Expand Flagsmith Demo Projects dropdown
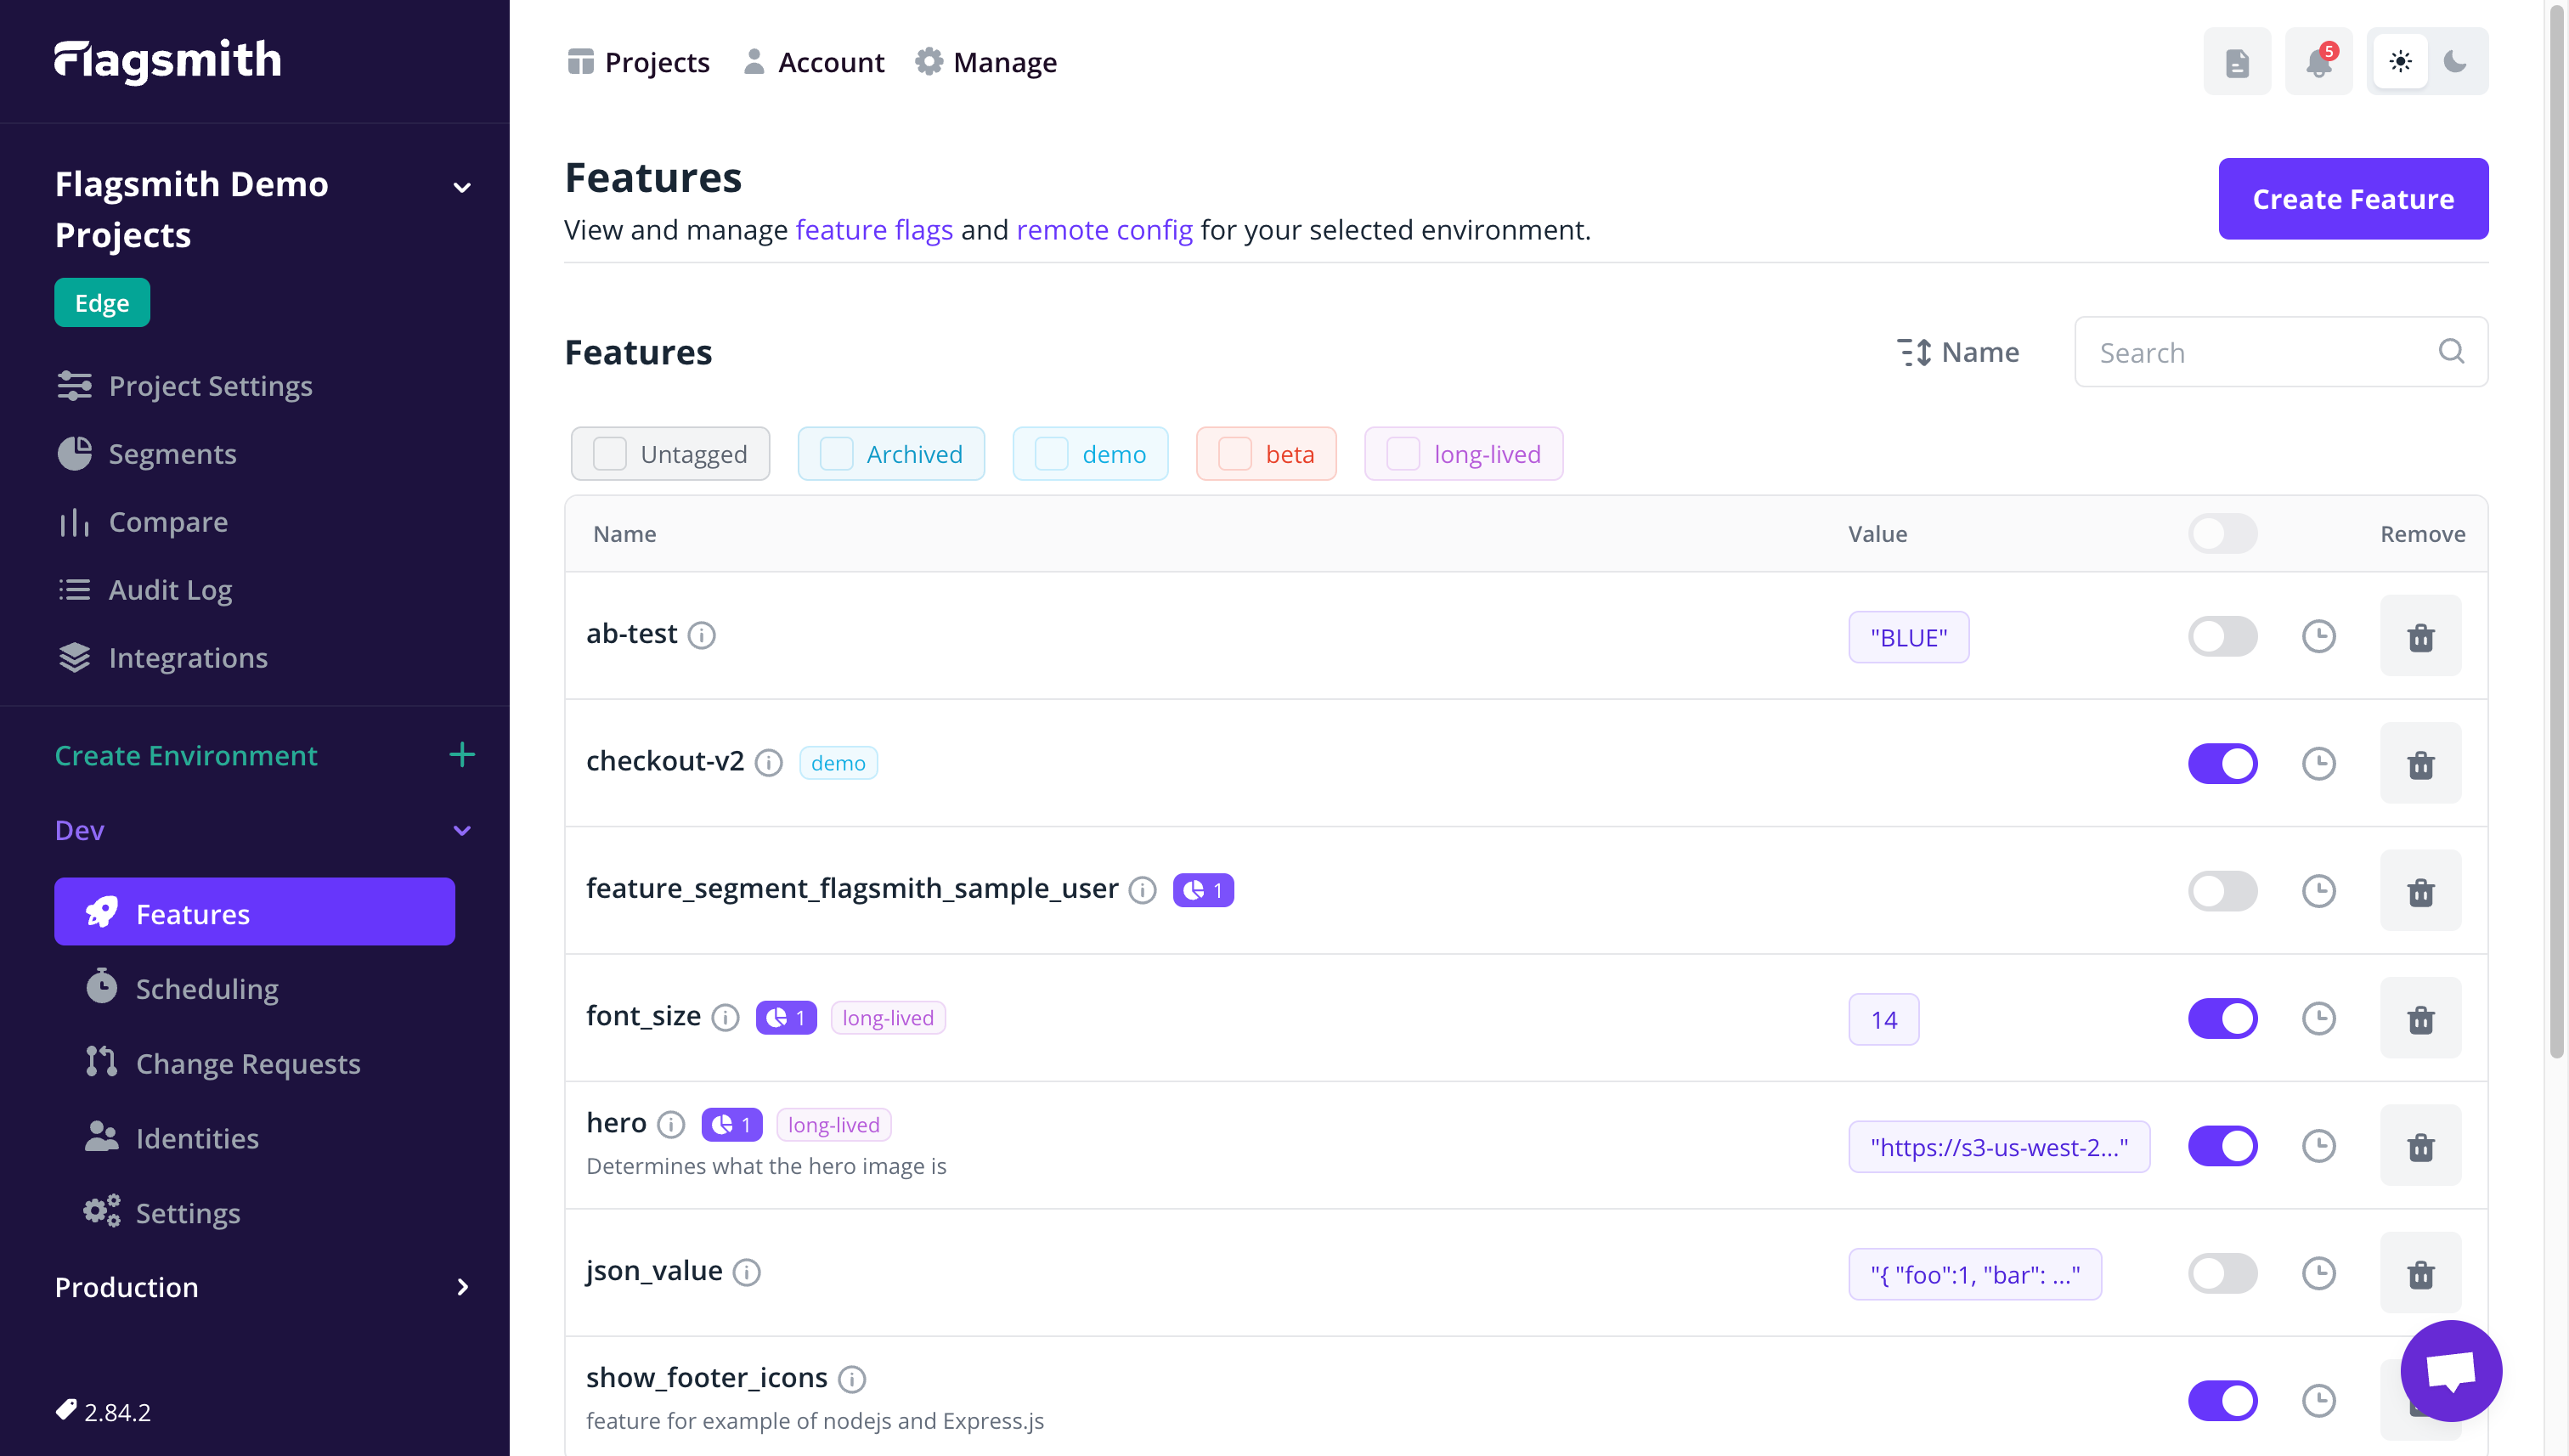Screen dimensions: 2569x1456 [x=460, y=187]
